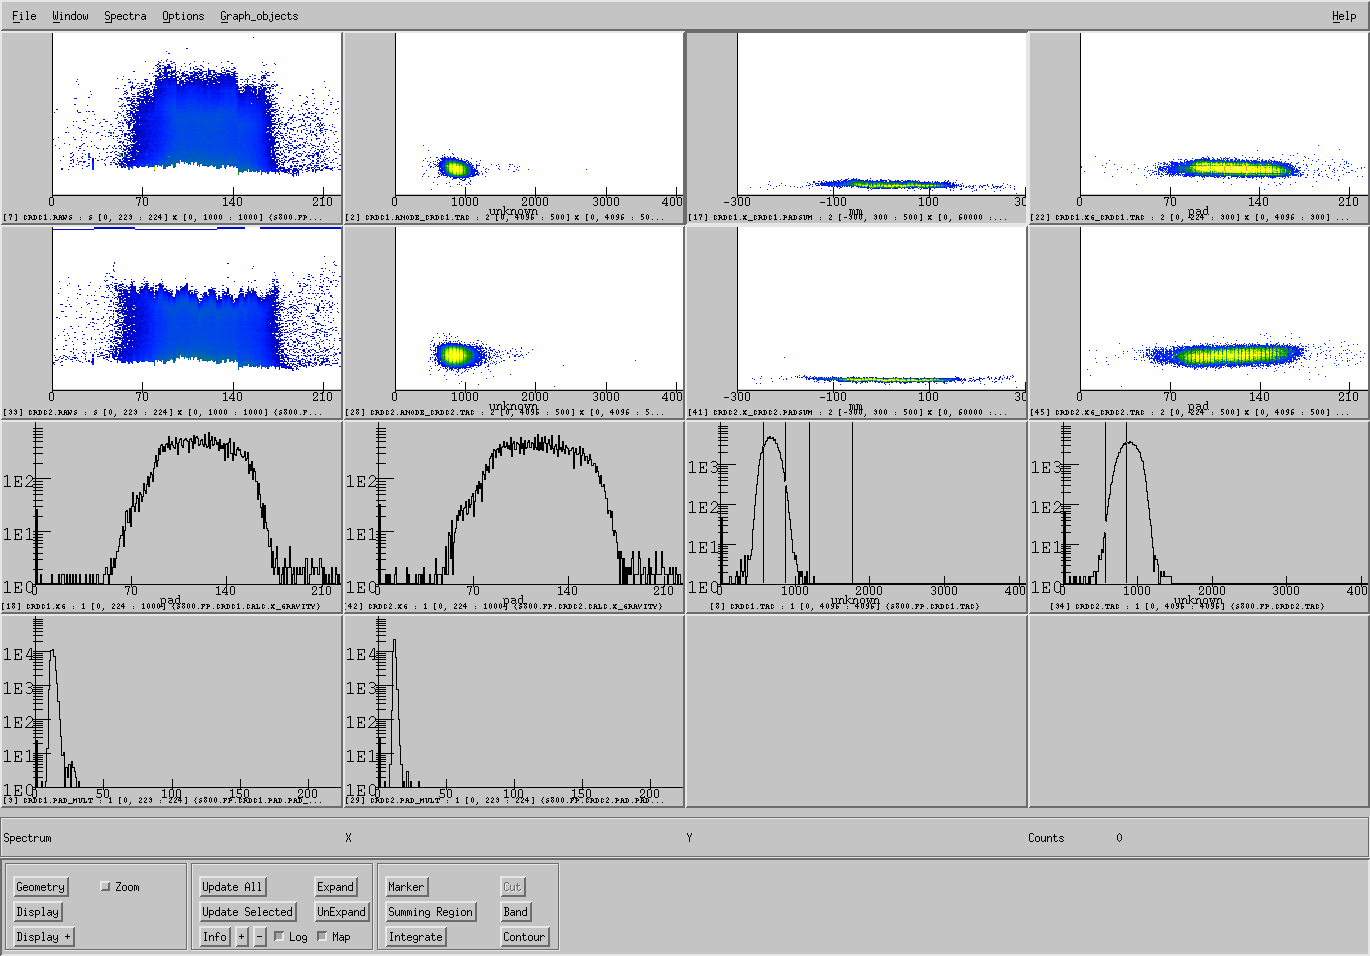1370x956 pixels.
Task: Click the Summing Region button
Action: [430, 912]
